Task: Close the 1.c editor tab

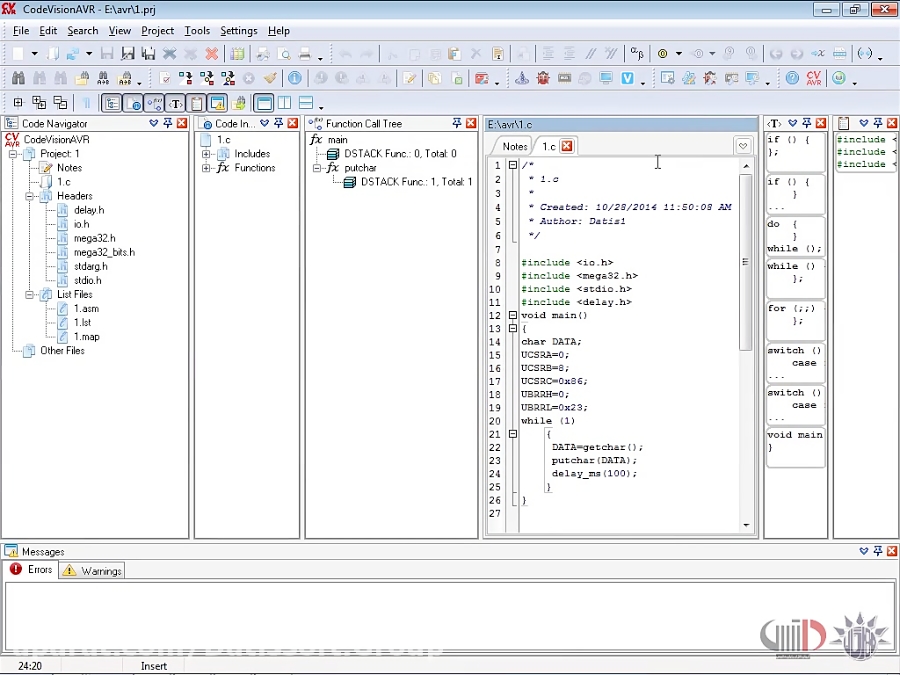Action: [x=567, y=146]
